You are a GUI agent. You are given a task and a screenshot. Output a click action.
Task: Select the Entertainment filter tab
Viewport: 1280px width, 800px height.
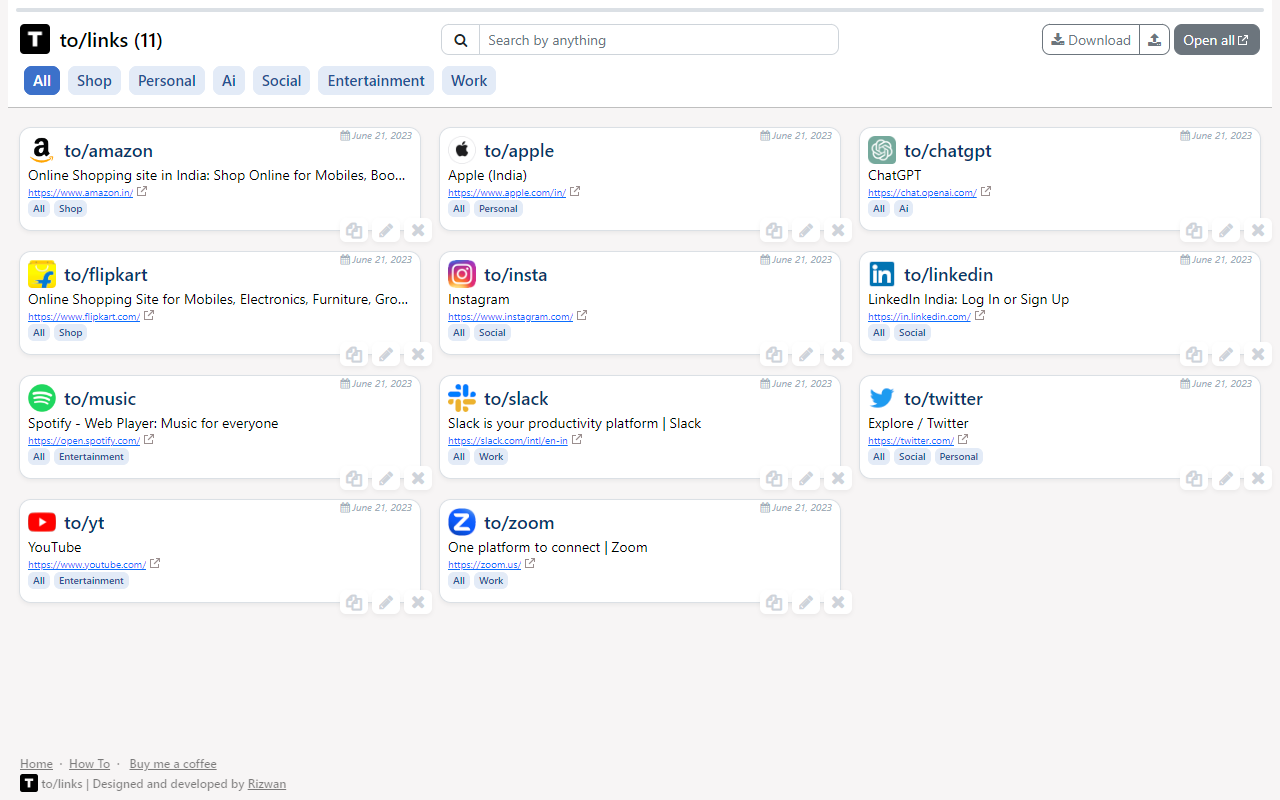tap(376, 81)
